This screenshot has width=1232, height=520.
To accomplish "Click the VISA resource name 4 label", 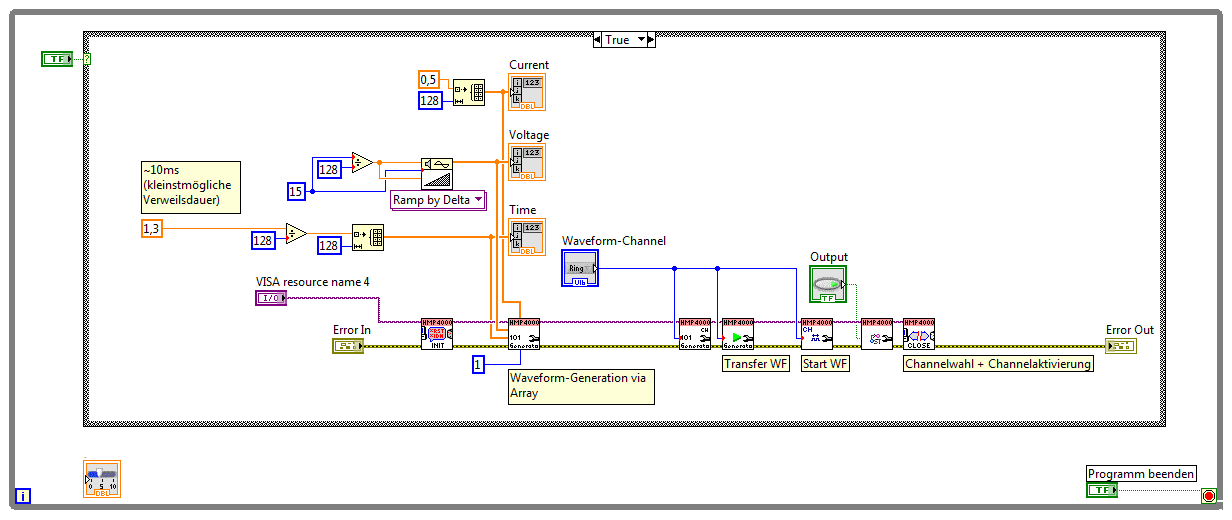I will pyautogui.click(x=313, y=282).
